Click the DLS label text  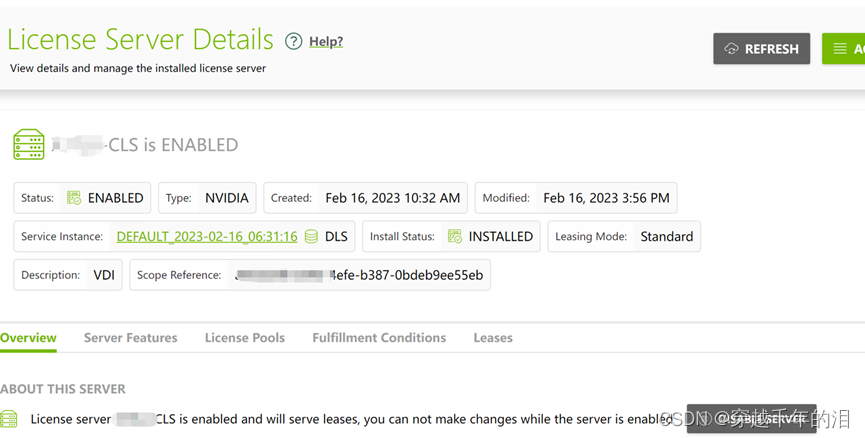pyautogui.click(x=336, y=237)
